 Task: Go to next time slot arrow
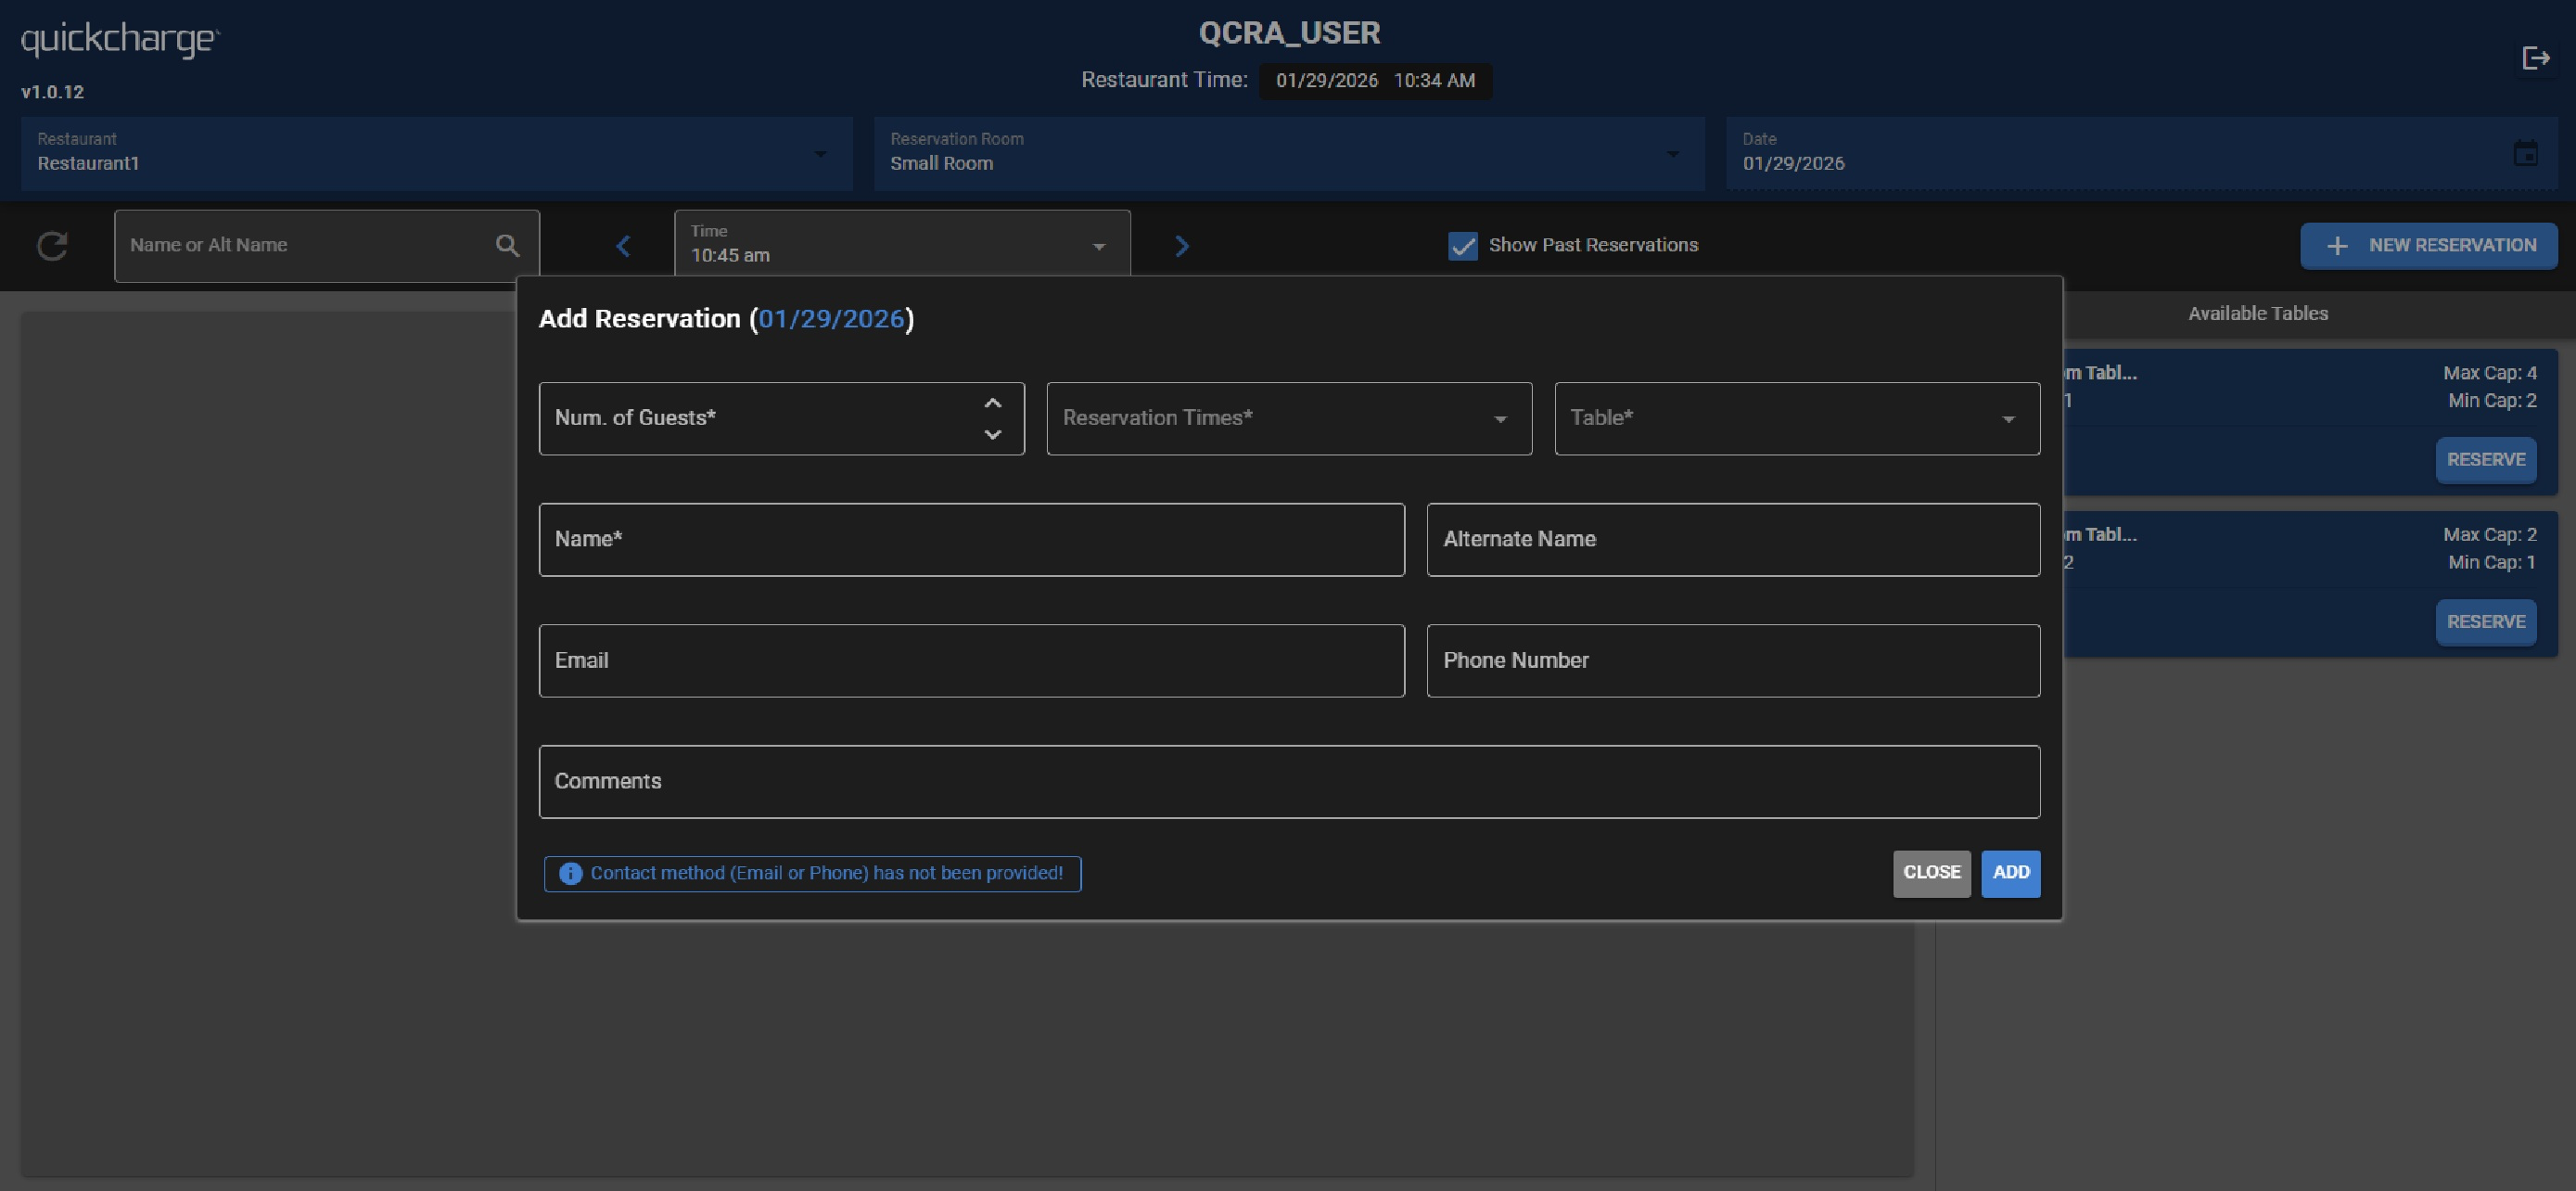(x=1181, y=246)
